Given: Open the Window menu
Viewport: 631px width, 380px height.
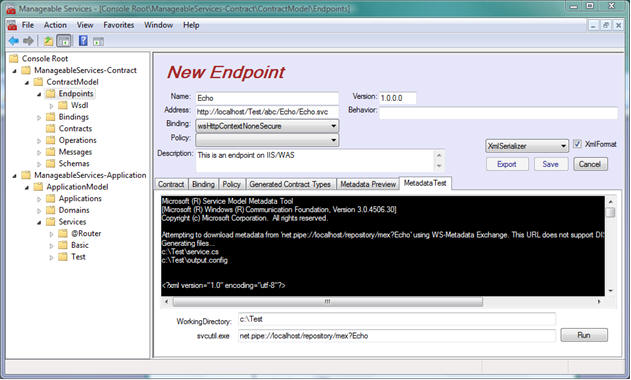Looking at the screenshot, I should coord(159,25).
